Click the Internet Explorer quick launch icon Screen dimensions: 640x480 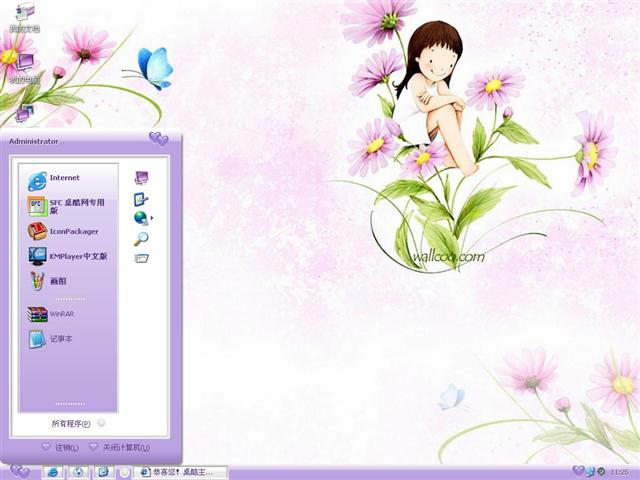tap(51, 471)
